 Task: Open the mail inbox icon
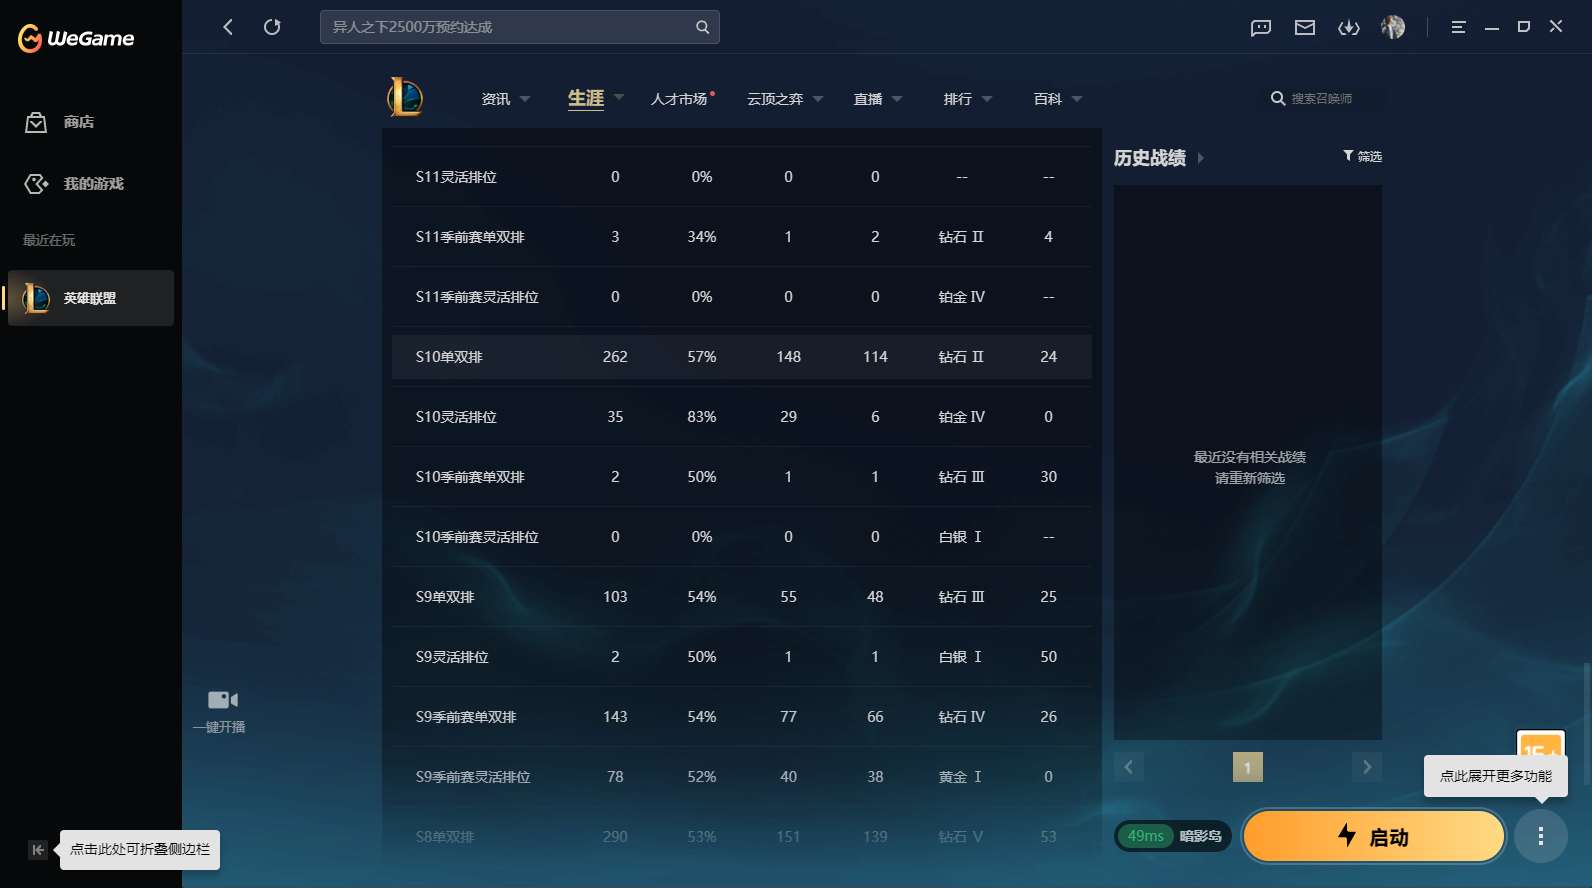click(x=1305, y=28)
